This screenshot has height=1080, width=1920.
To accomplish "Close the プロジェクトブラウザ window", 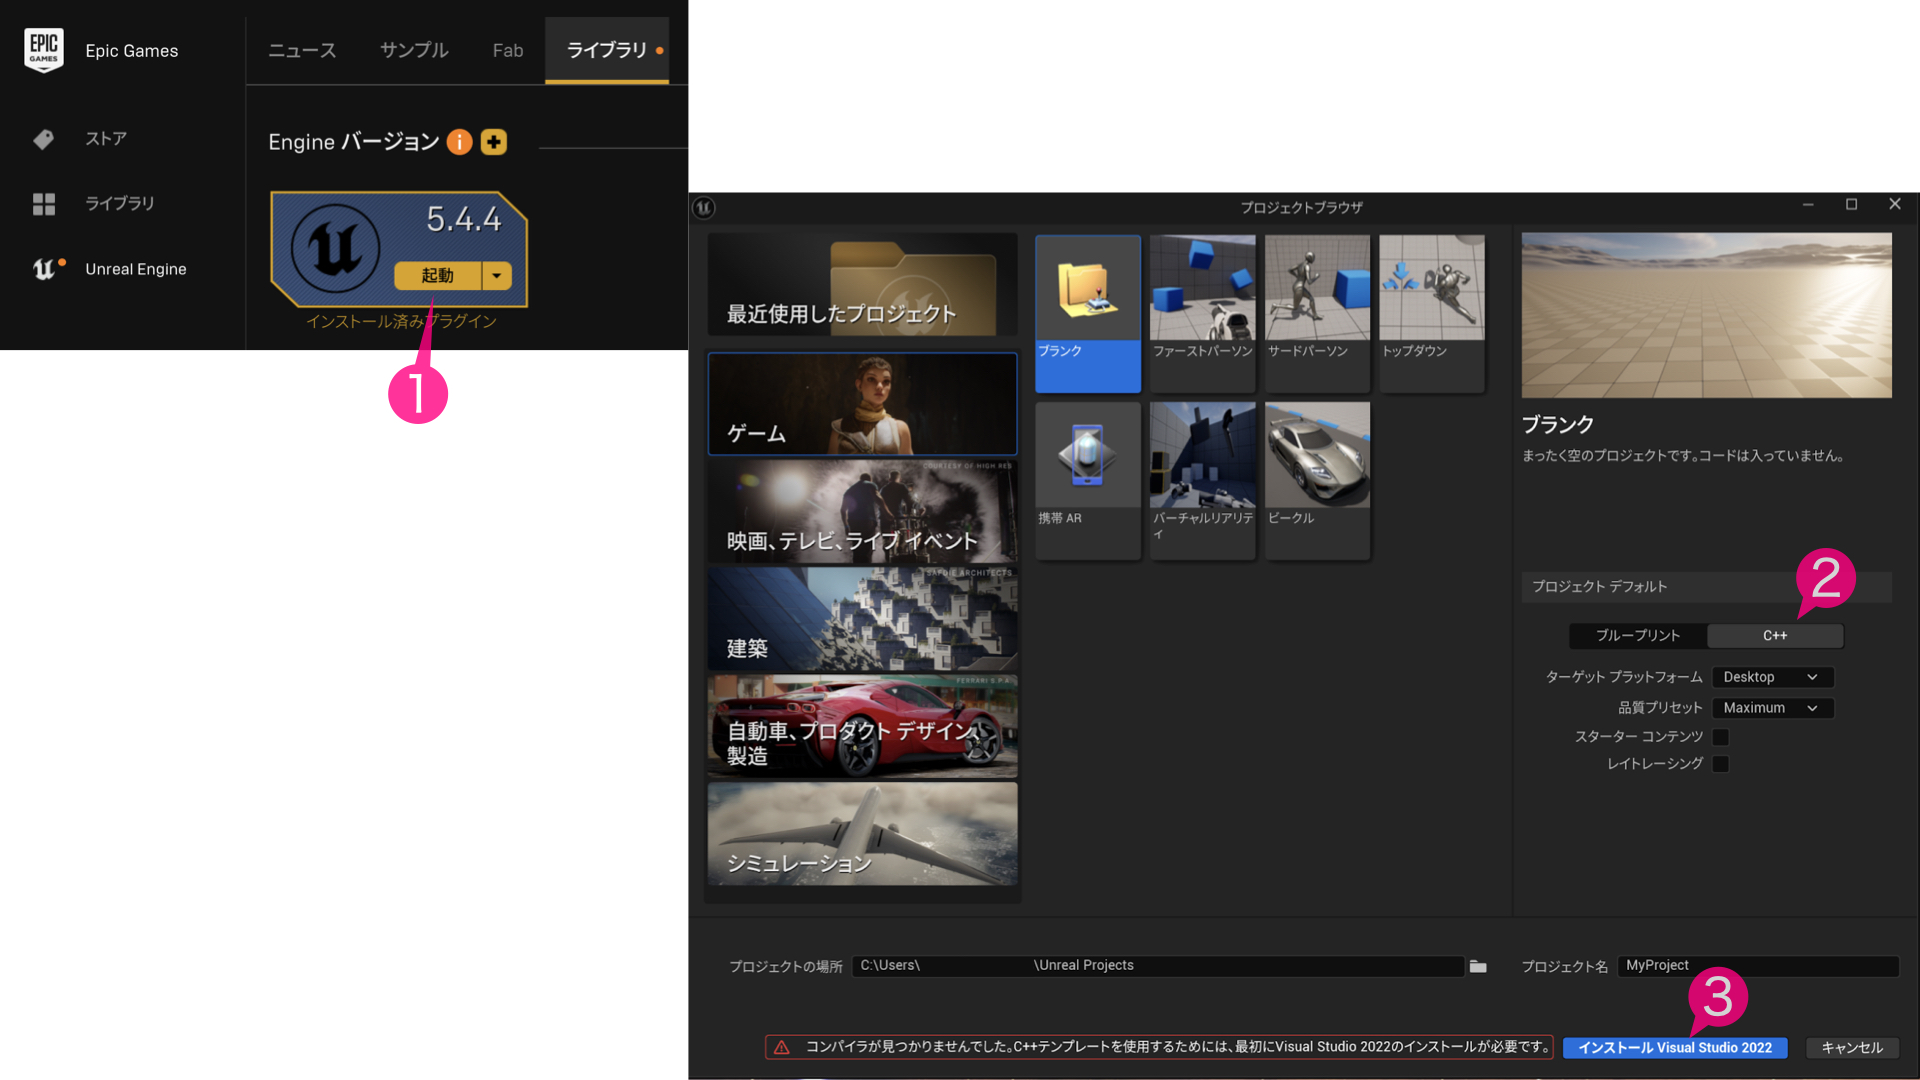I will (1895, 204).
